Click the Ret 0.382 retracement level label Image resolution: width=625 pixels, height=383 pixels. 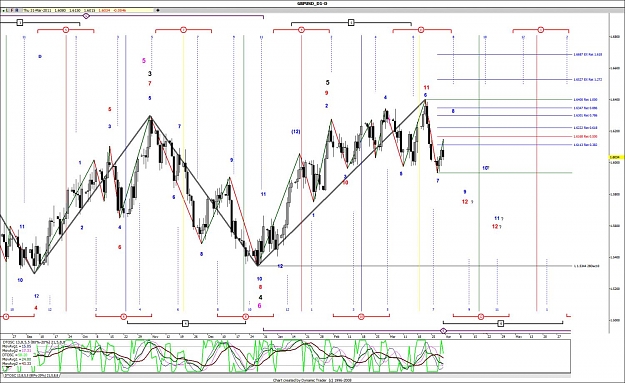(585, 145)
